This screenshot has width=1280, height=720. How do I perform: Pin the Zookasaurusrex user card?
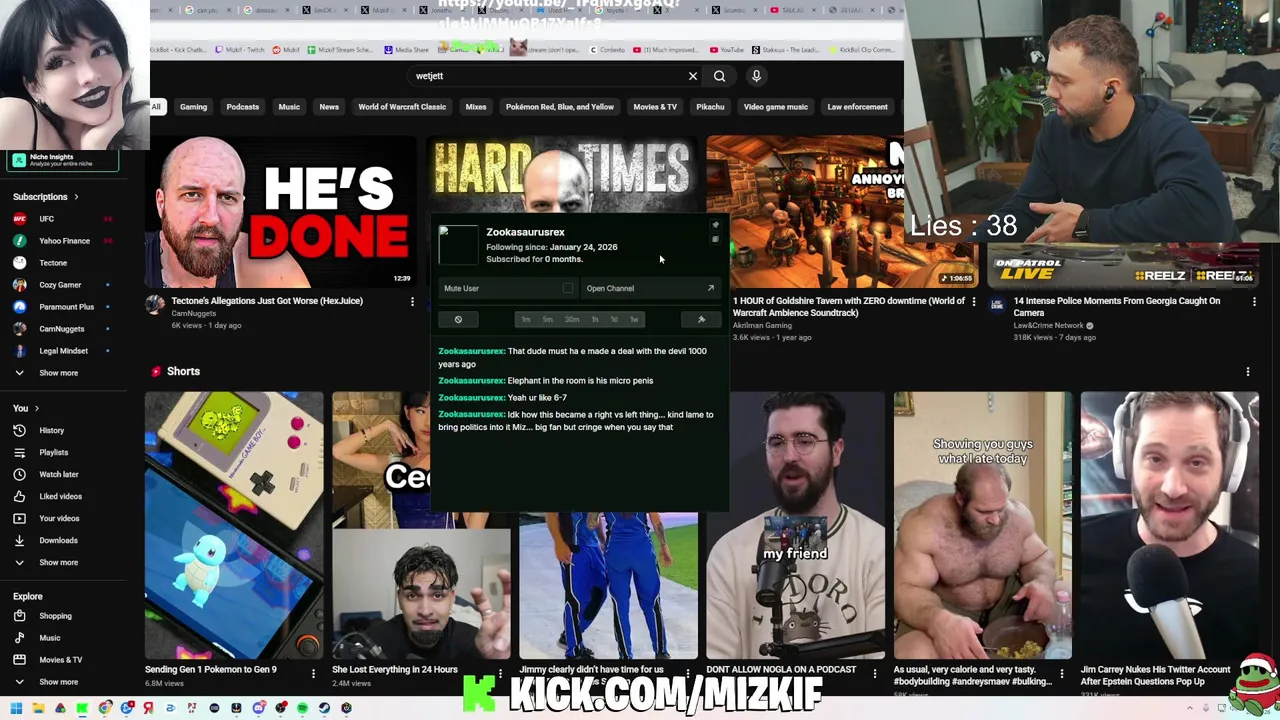pos(715,226)
